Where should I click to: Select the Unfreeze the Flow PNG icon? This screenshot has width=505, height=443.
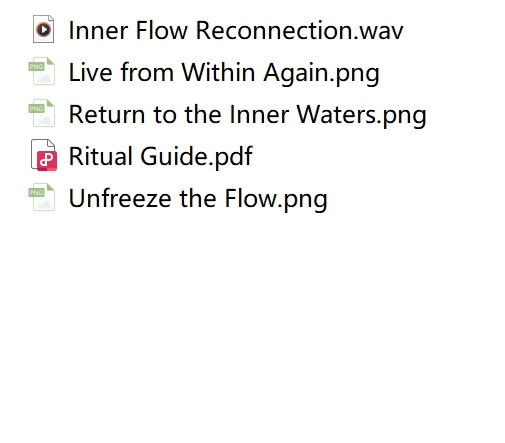click(x=42, y=197)
